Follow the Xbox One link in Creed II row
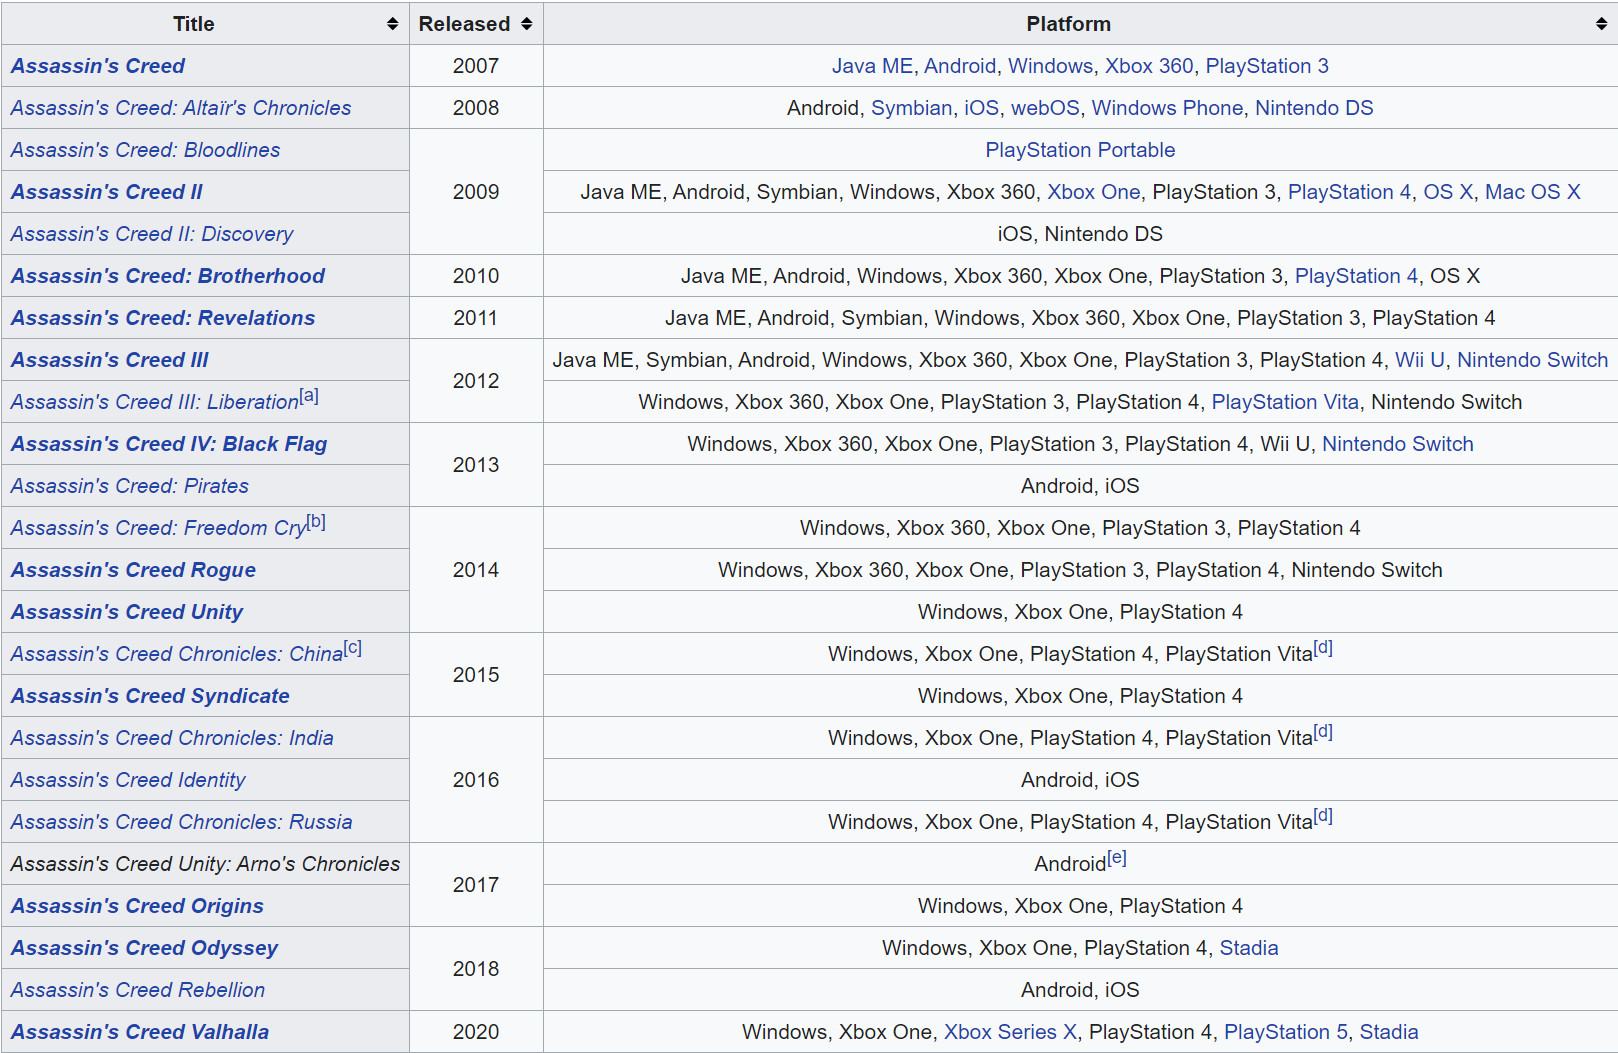Screen dimensions: 1618x1053 [x=1094, y=192]
